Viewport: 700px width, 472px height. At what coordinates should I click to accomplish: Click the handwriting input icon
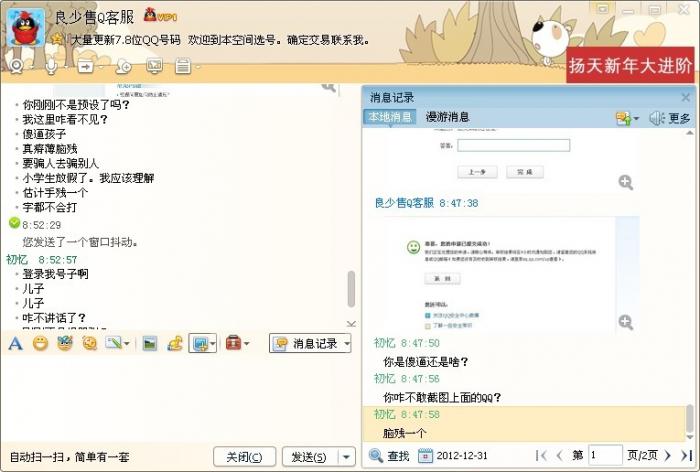[x=113, y=343]
